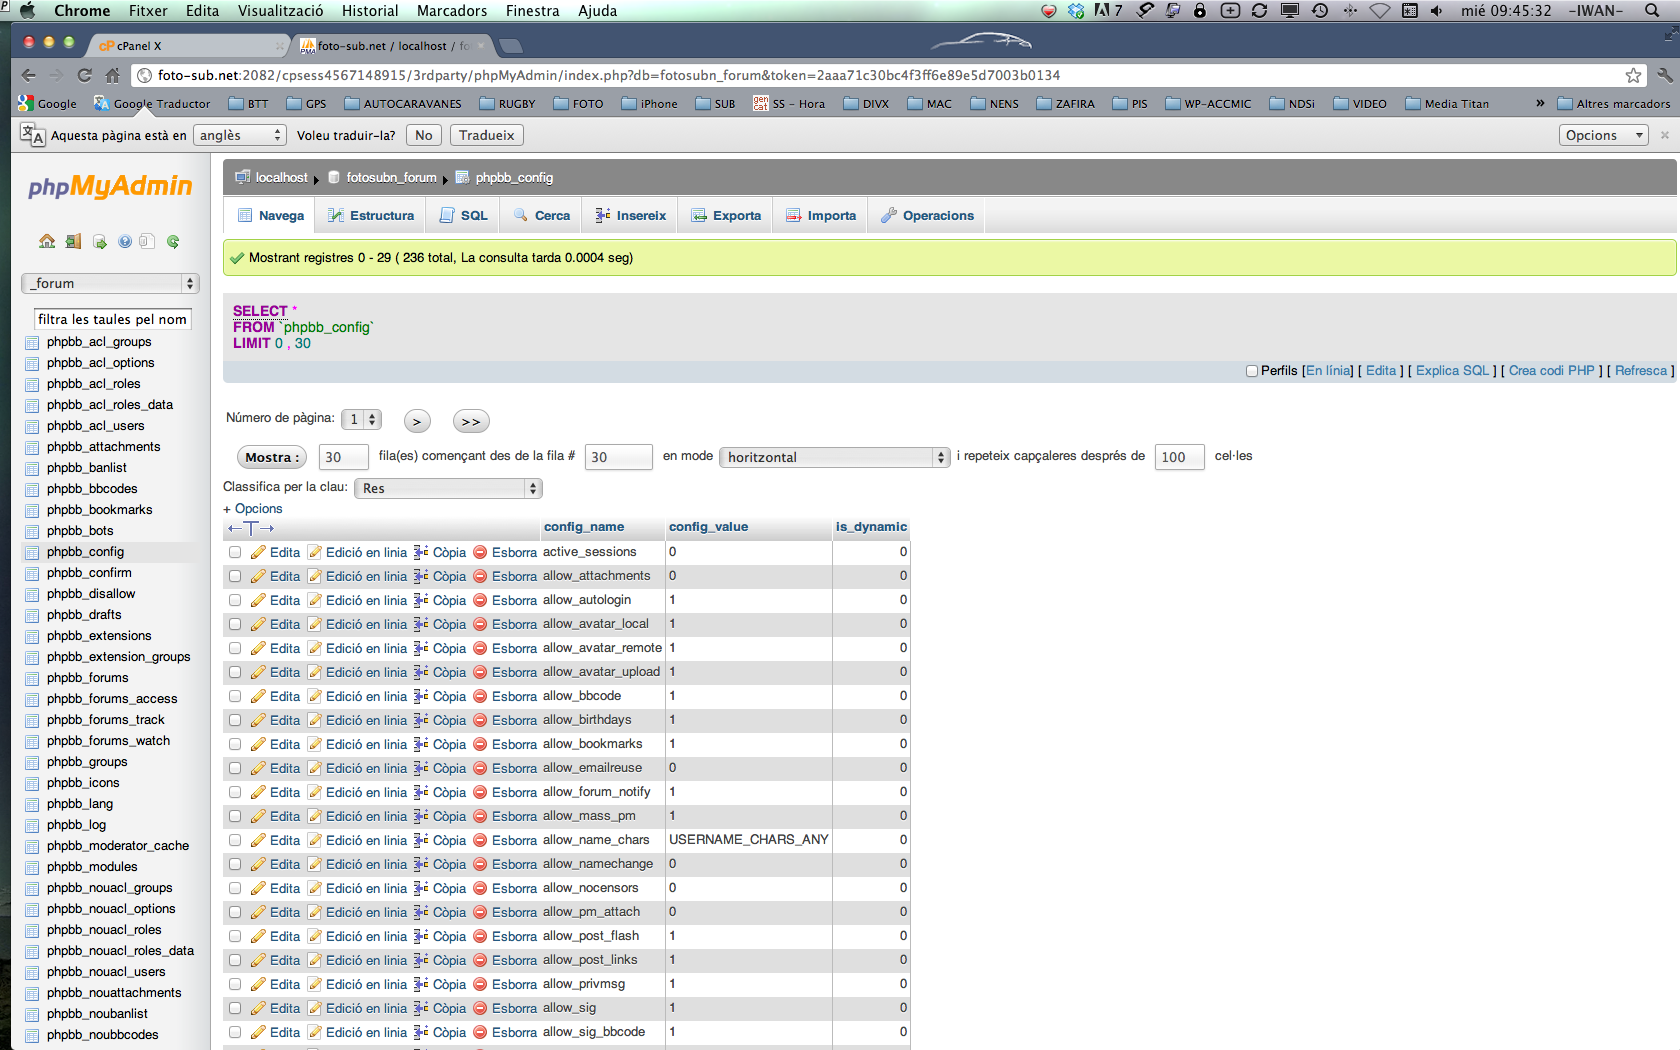
Task: Click Time Machine icon in menu bar
Action: tap(1320, 10)
